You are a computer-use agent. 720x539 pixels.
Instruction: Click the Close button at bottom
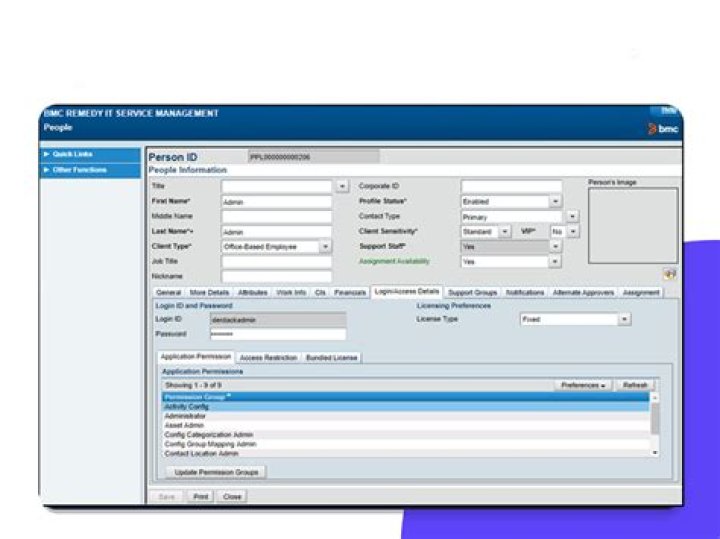pyautogui.click(x=232, y=497)
